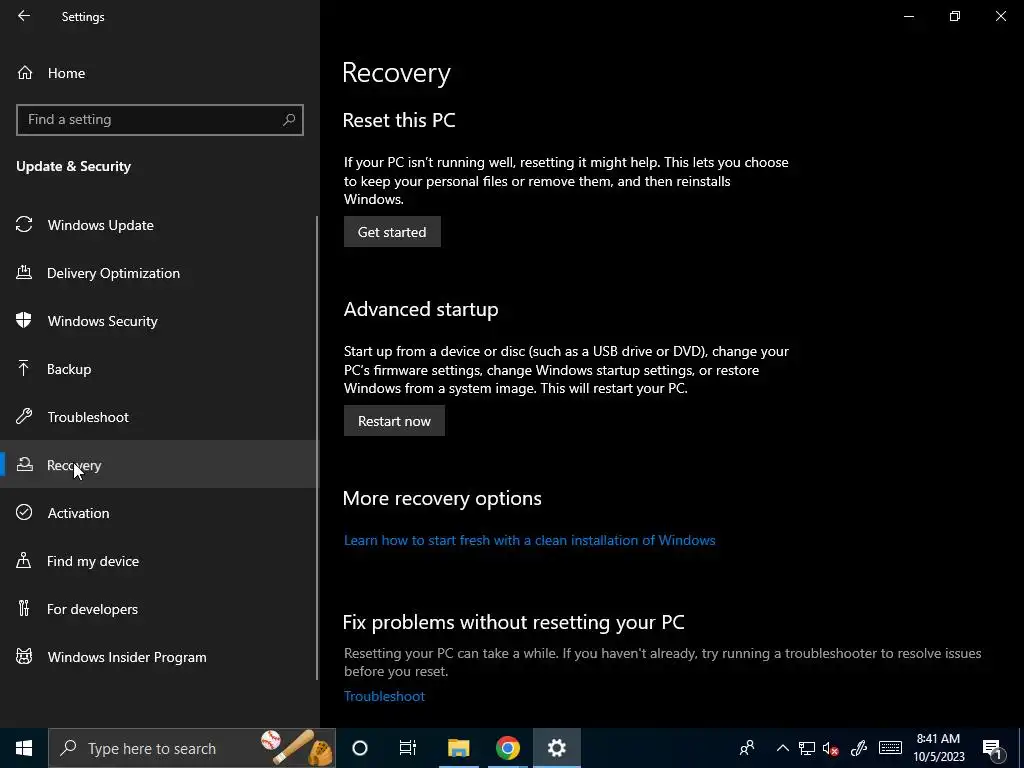Viewport: 1024px width, 768px height.
Task: Click the Recovery sidebar icon
Action: pyautogui.click(x=25, y=464)
